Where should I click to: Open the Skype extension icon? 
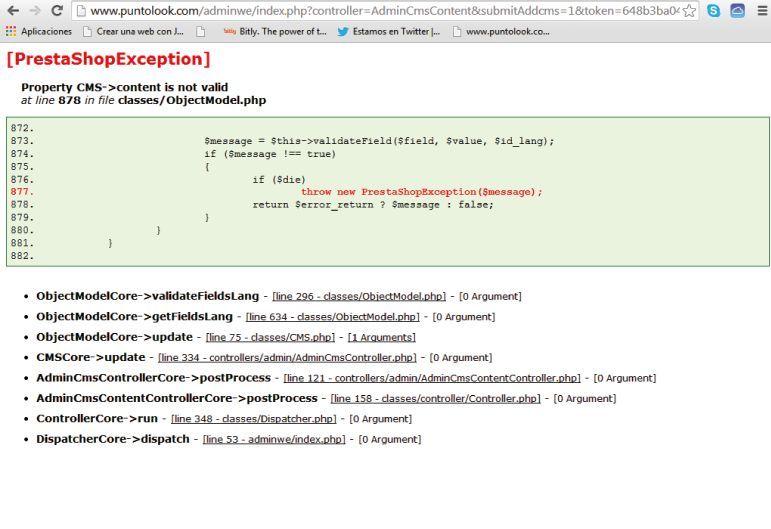[713, 10]
